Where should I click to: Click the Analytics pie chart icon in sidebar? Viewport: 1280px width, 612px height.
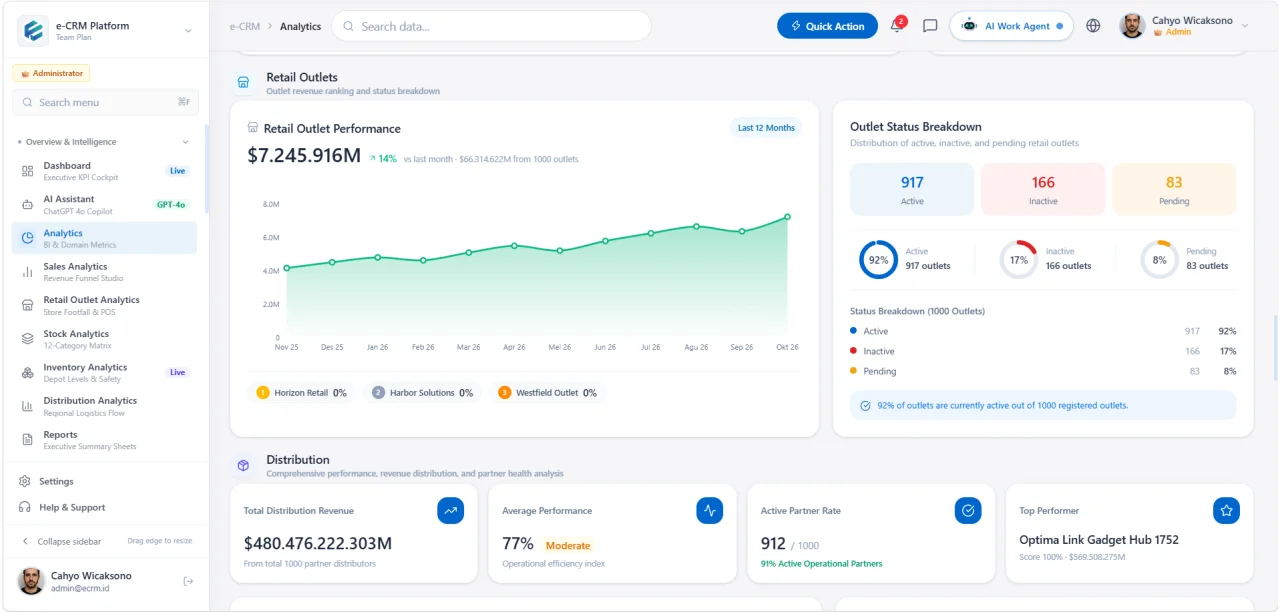click(27, 238)
